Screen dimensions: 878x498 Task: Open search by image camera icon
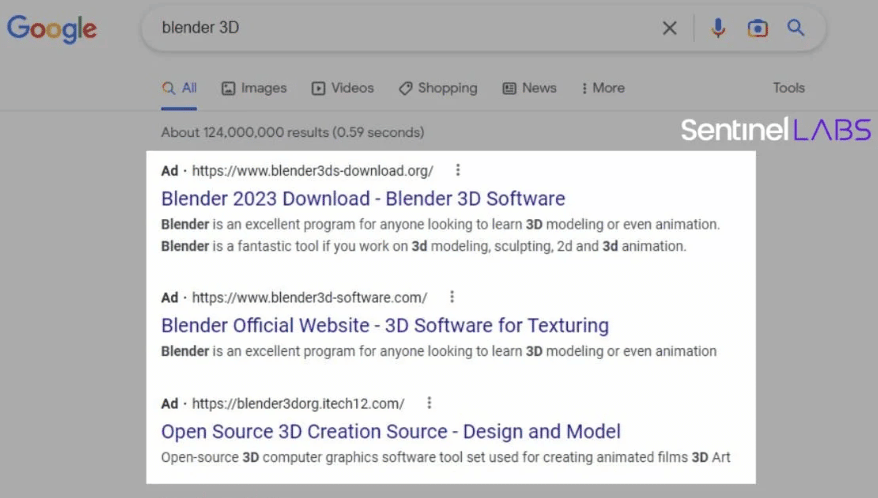[757, 28]
